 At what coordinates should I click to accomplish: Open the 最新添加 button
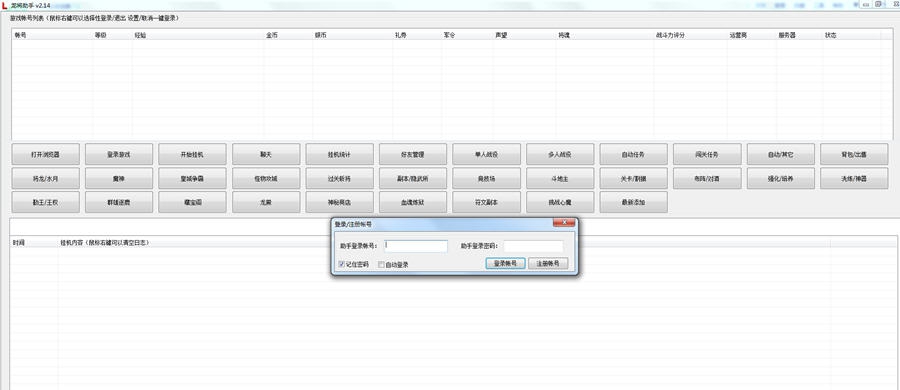(634, 202)
